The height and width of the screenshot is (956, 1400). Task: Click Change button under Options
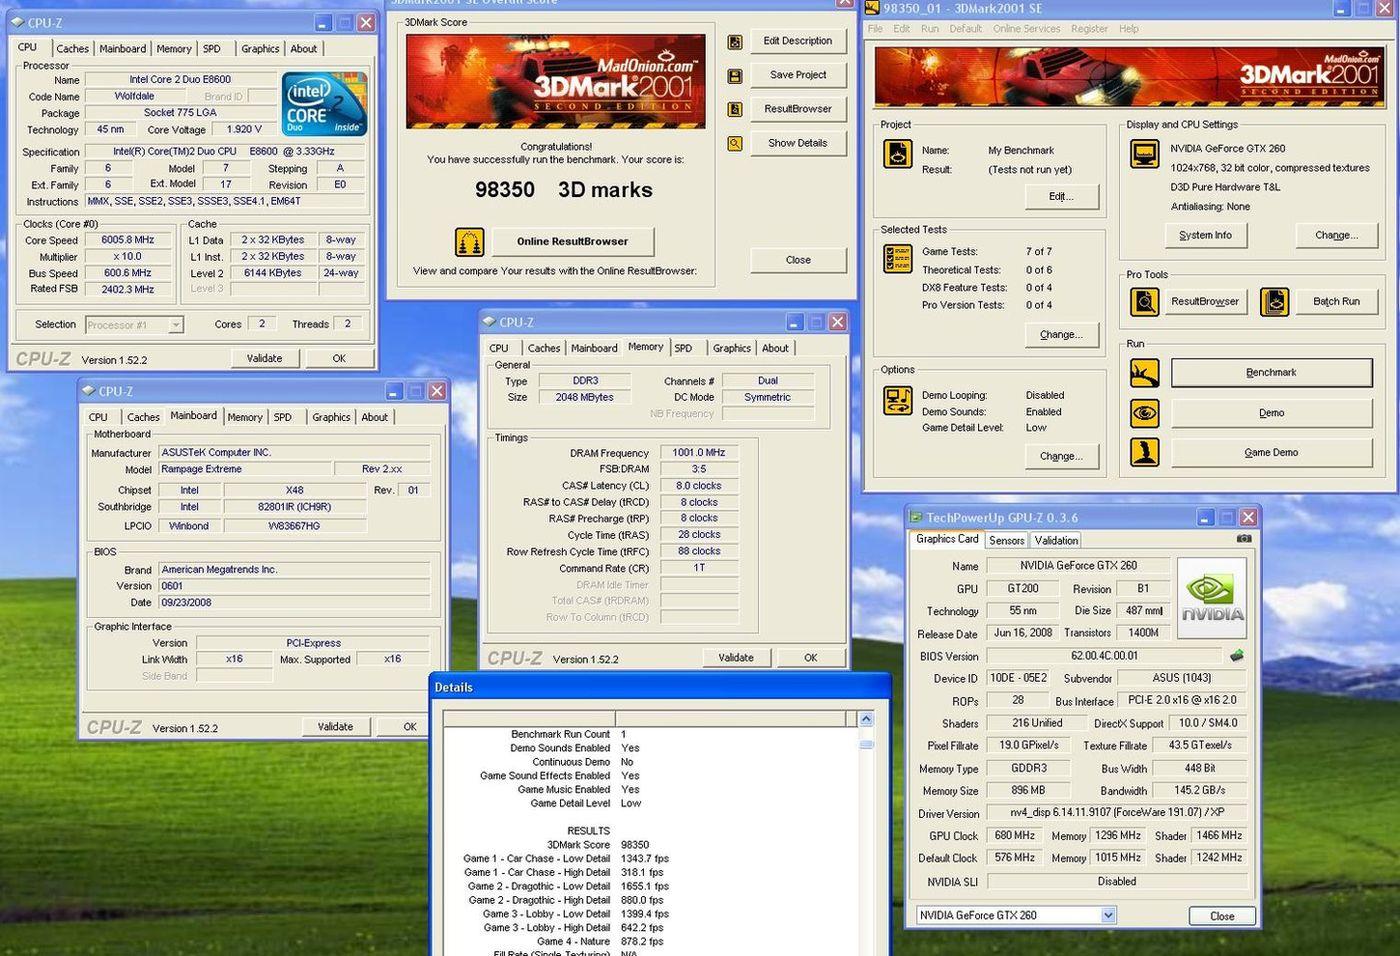[x=1060, y=456]
